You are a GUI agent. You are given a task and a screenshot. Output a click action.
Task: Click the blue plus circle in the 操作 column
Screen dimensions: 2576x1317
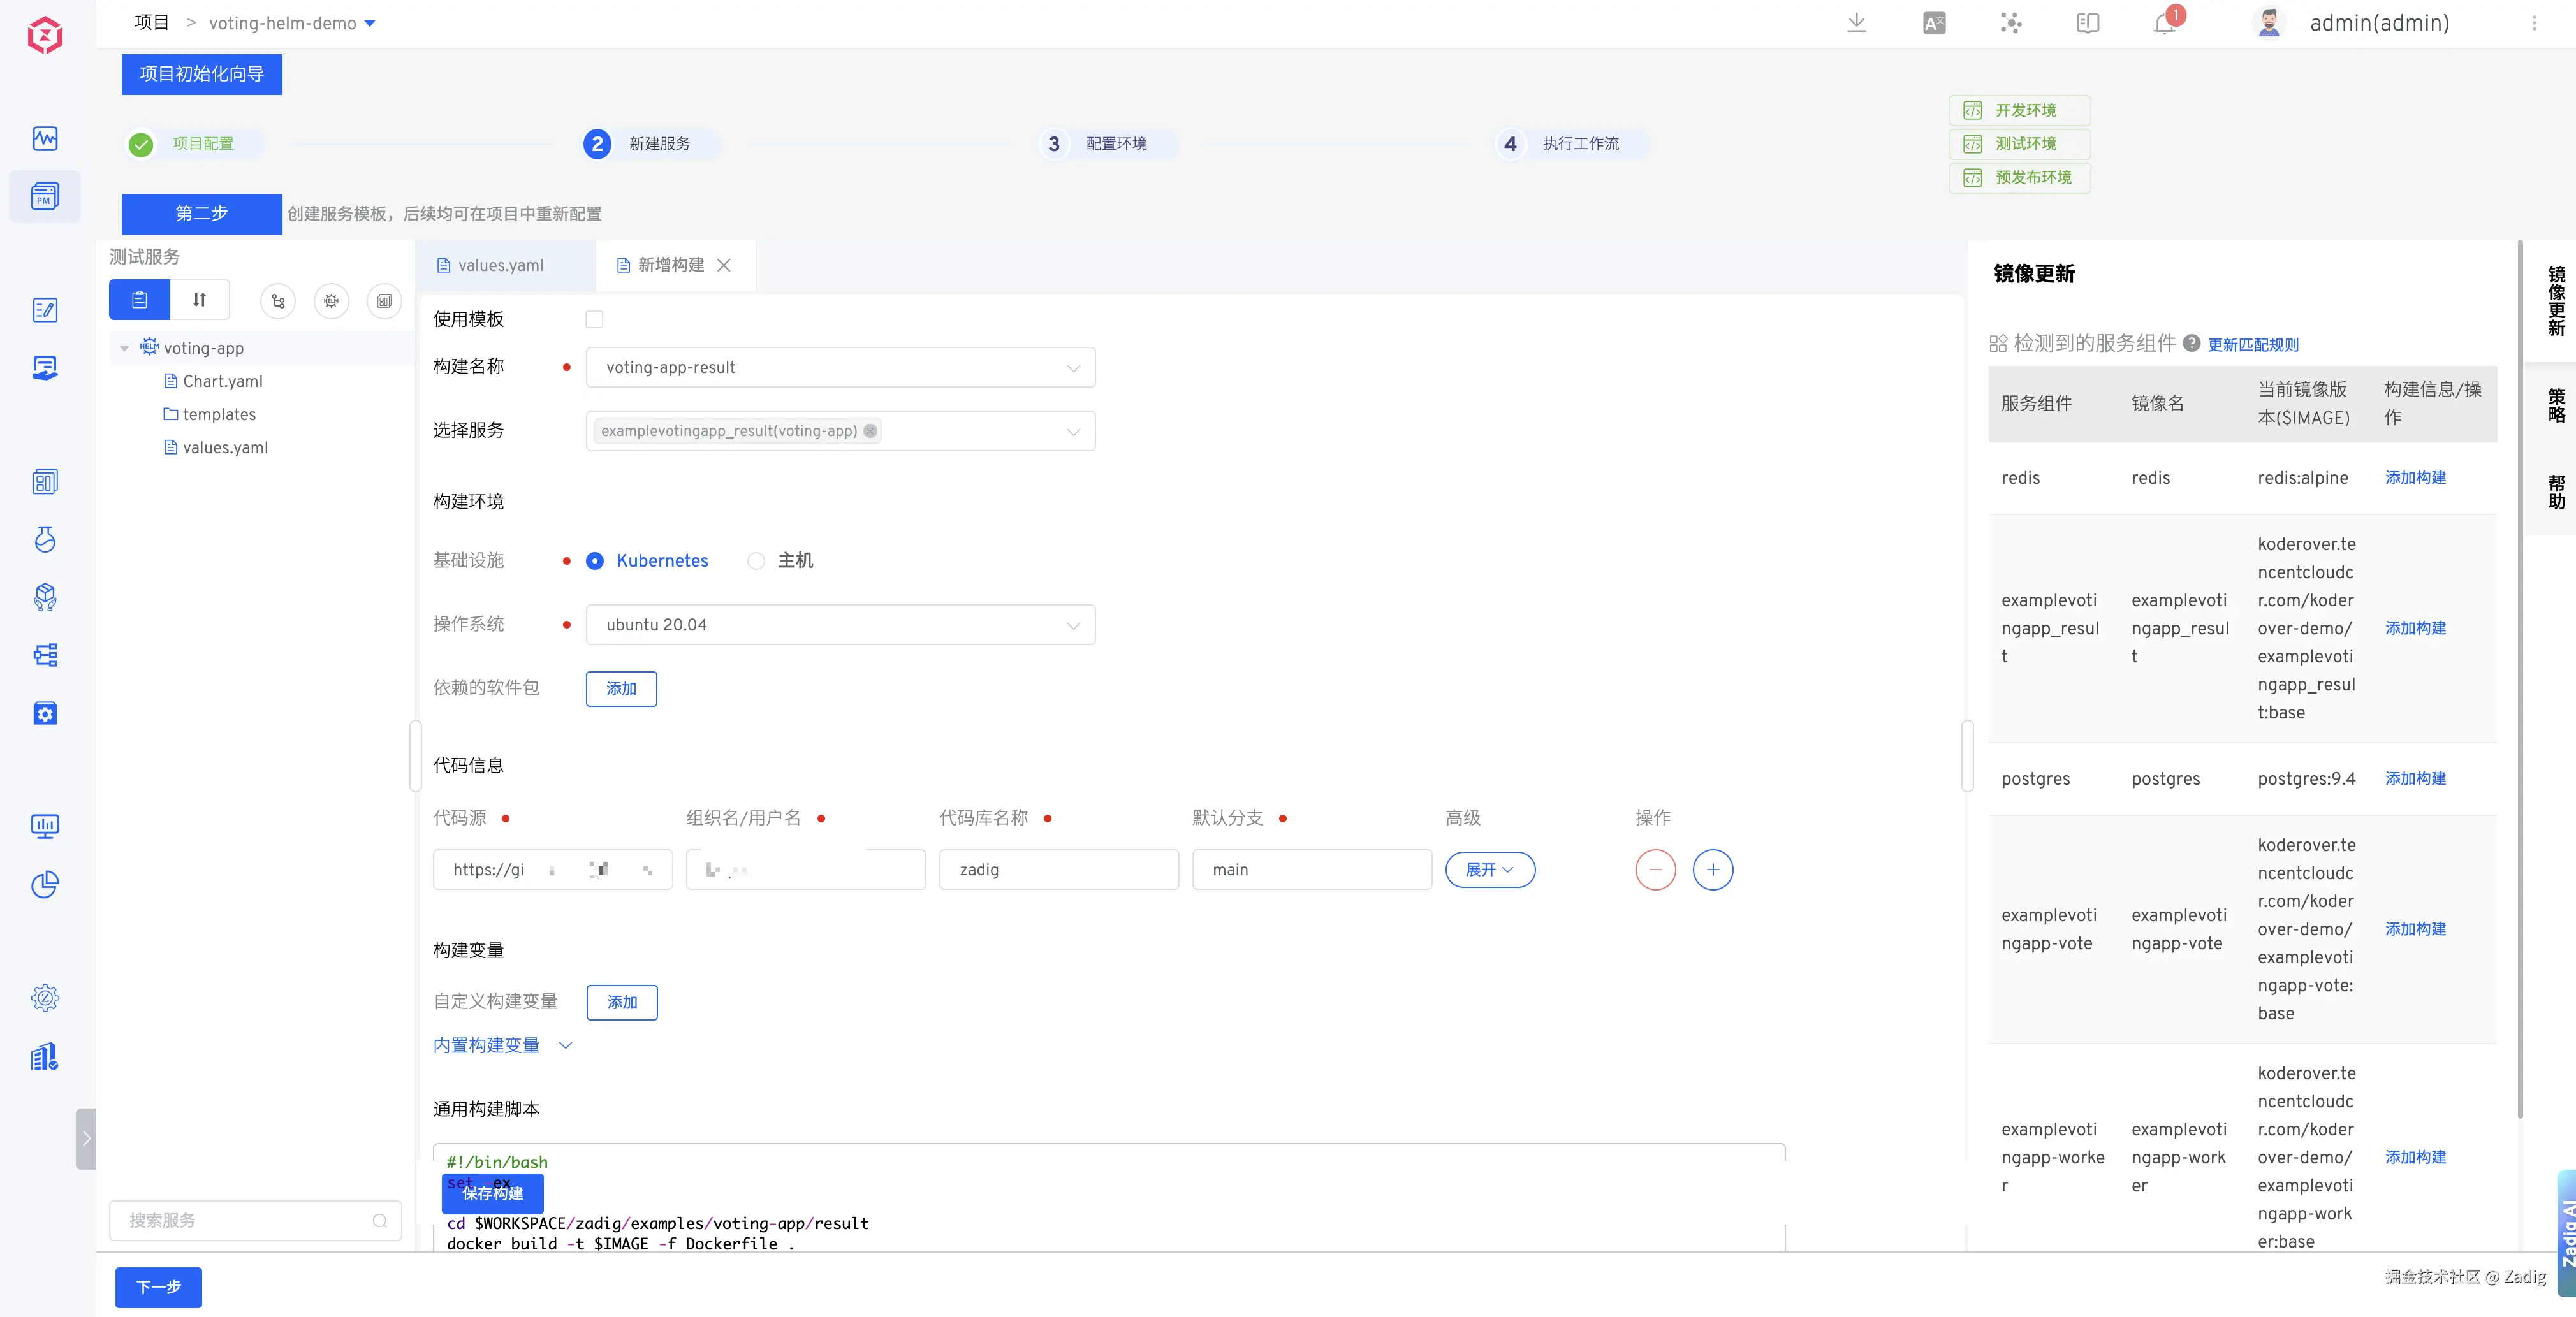pos(1713,870)
